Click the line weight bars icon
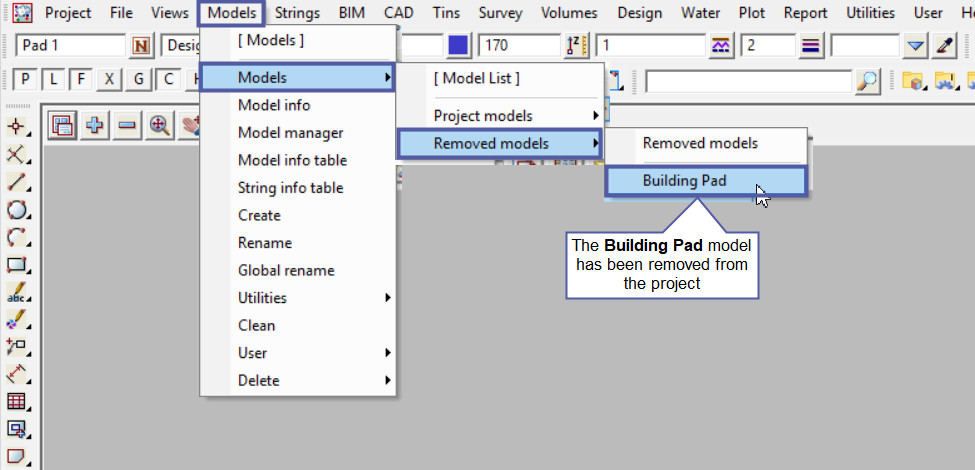Screen dimensions: 975x470 pyautogui.click(x=810, y=46)
